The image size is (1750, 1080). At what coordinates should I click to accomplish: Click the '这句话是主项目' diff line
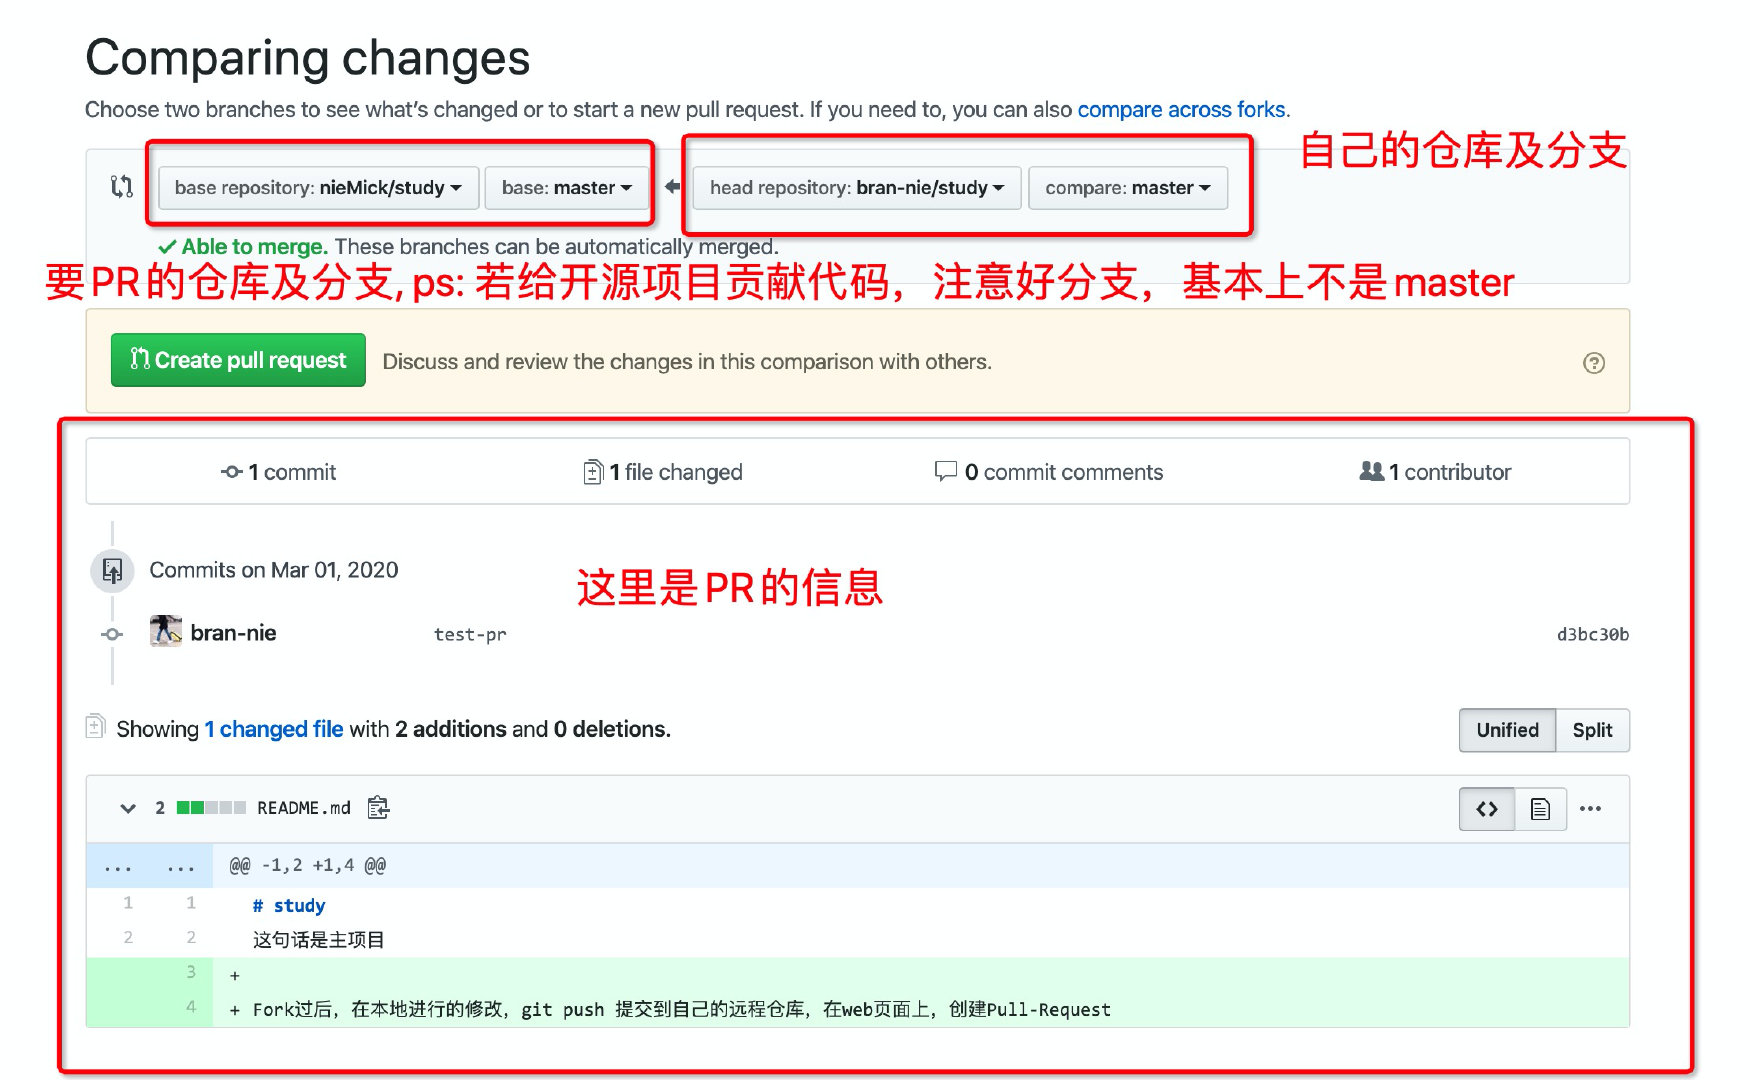[x=858, y=940]
